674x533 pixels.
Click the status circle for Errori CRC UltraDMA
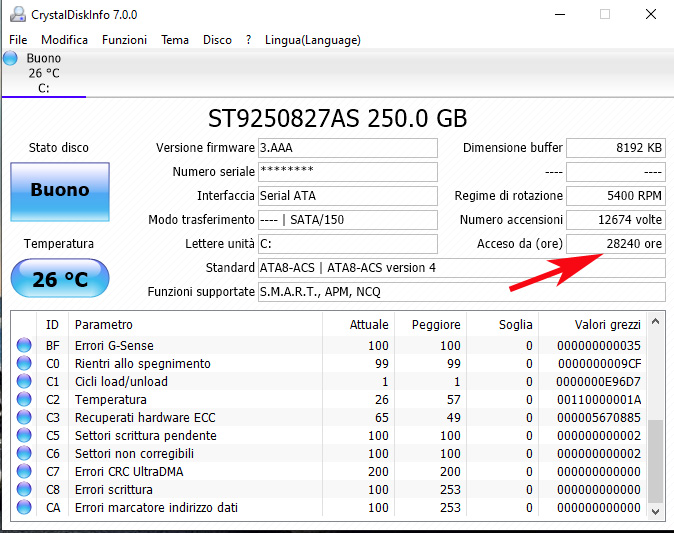24,472
